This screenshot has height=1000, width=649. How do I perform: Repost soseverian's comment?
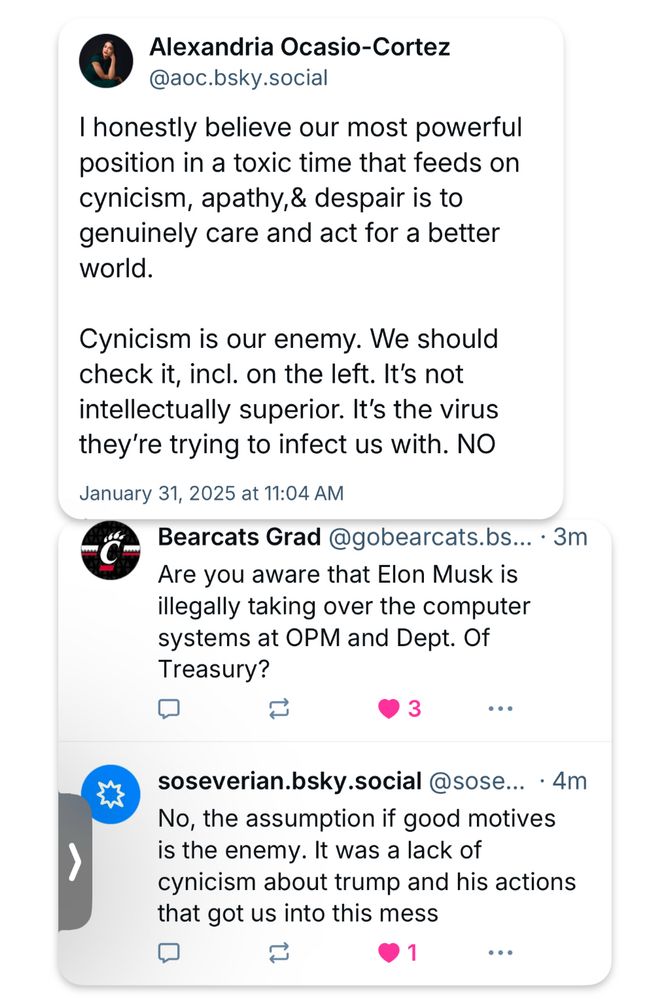[279, 953]
